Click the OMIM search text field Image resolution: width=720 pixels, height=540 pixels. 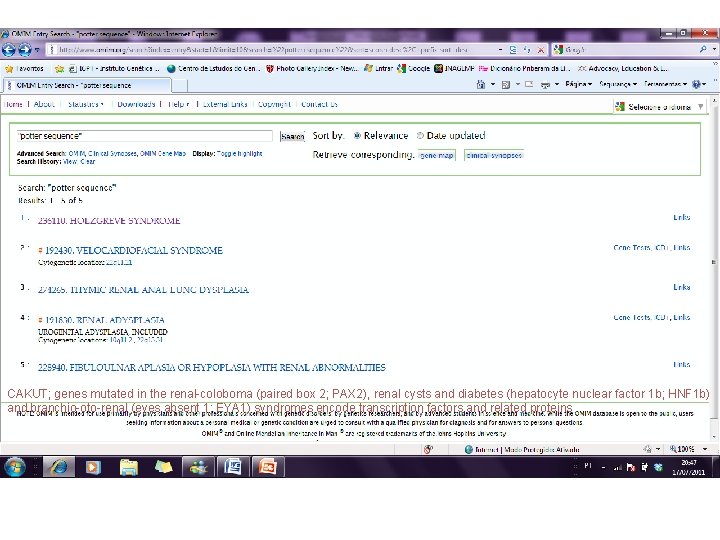145,136
